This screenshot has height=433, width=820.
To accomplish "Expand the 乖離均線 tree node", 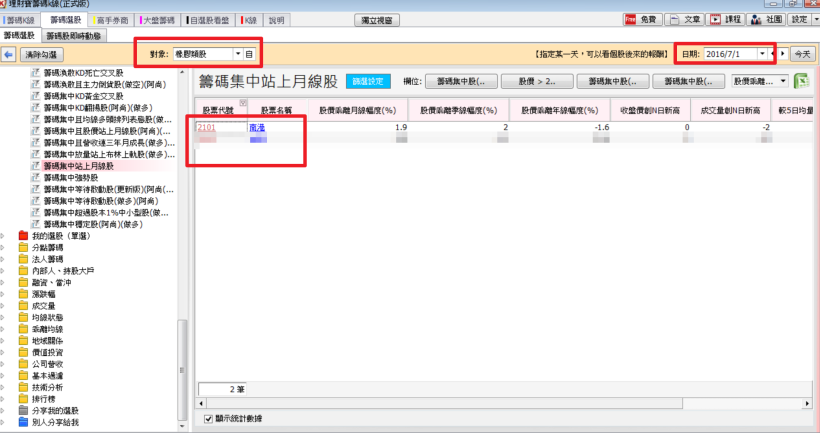I will click(x=3, y=329).
